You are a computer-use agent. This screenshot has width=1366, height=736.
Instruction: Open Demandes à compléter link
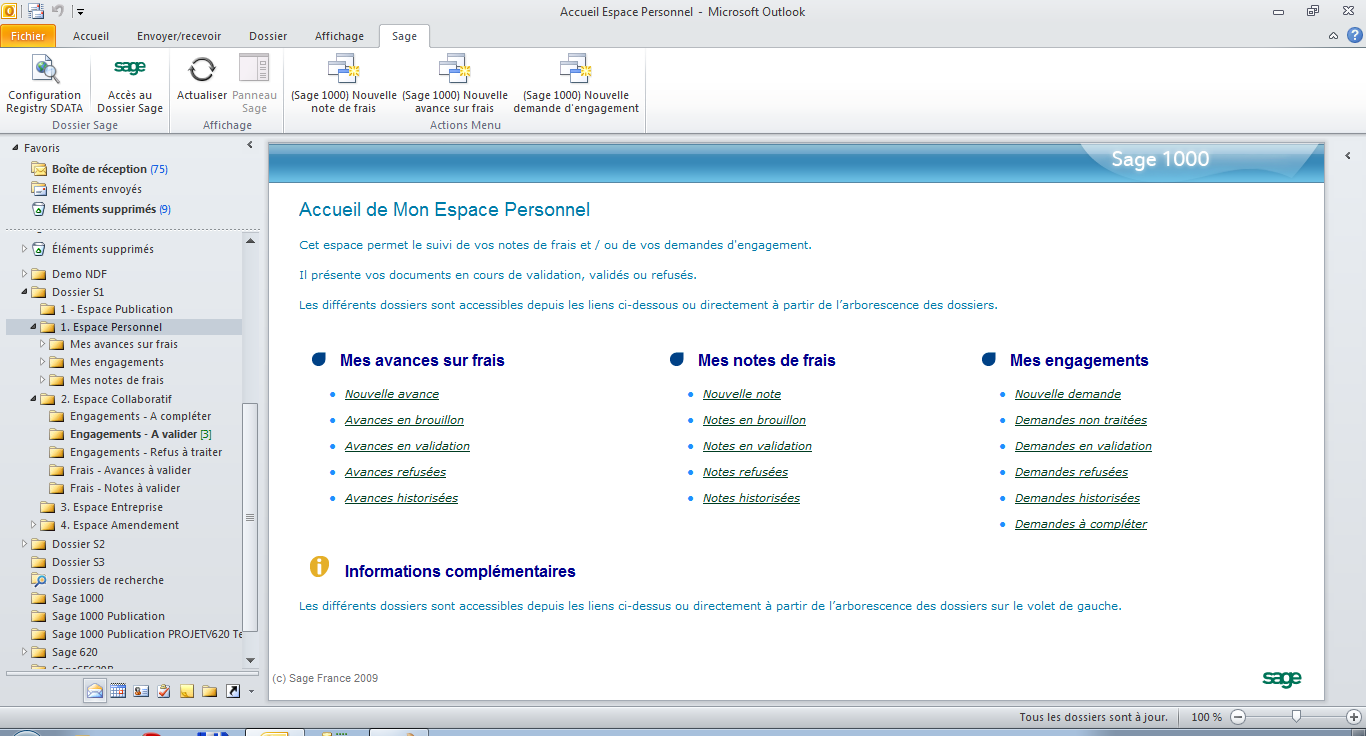(1081, 524)
